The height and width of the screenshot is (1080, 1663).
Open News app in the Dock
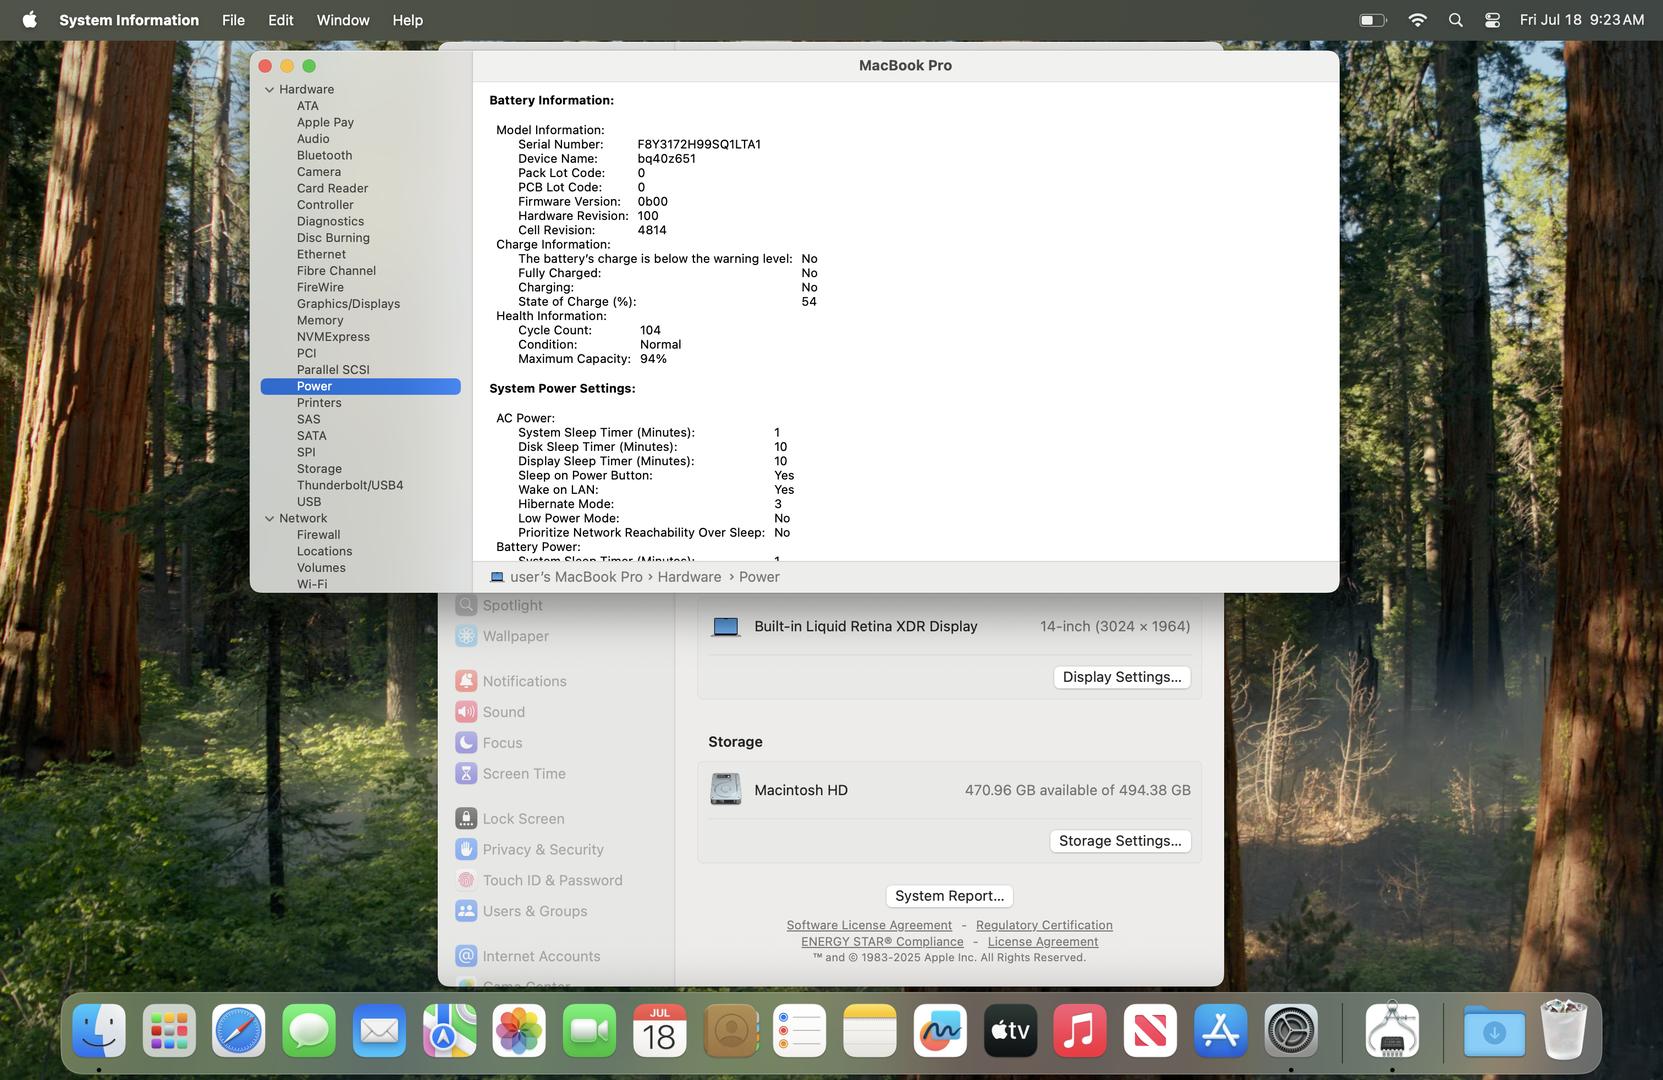(x=1150, y=1031)
